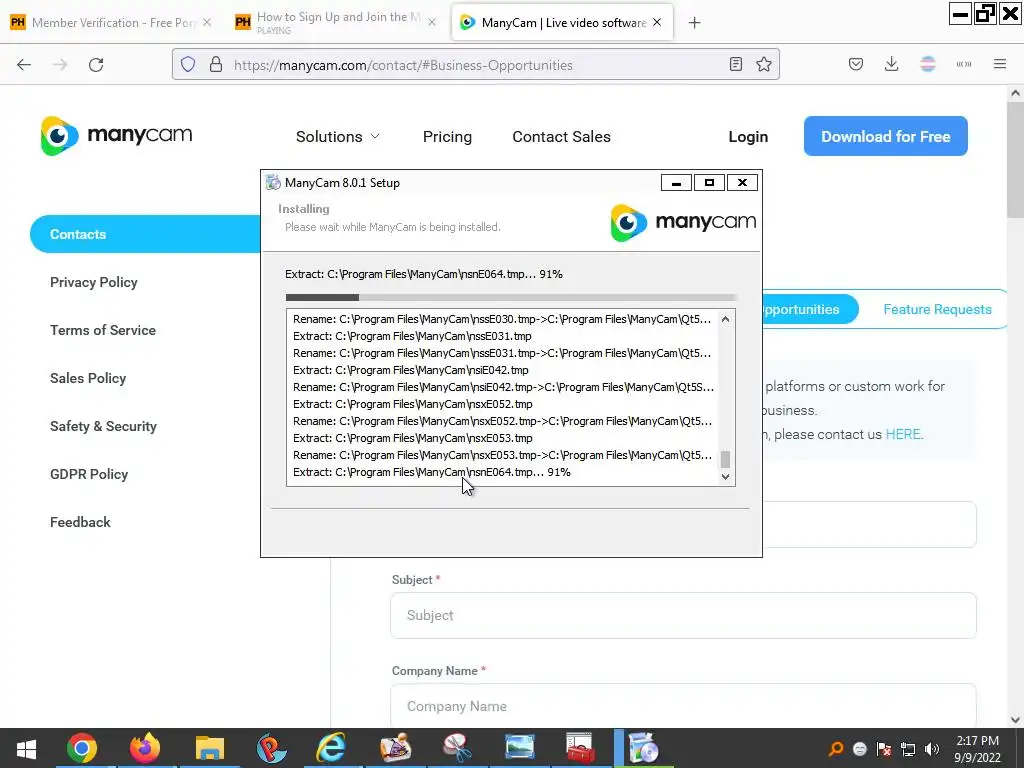This screenshot has width=1024, height=768.
Task: Minimize the ManyCam Setup window
Action: pyautogui.click(x=676, y=183)
